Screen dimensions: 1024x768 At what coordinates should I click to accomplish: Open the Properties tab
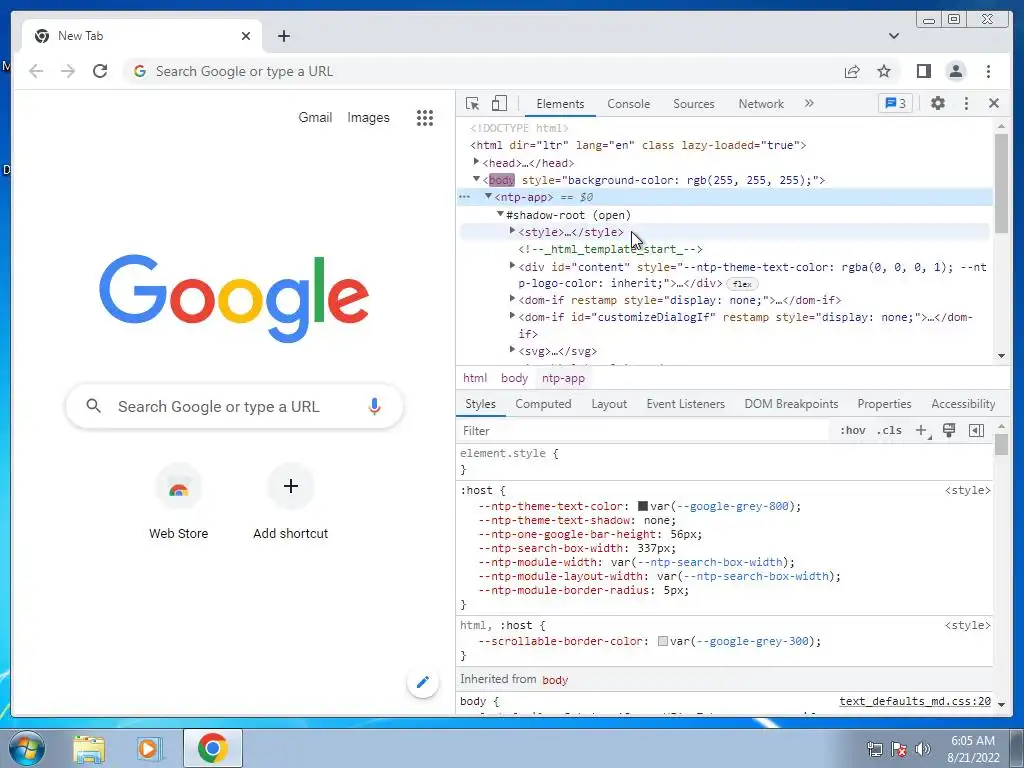coord(884,404)
